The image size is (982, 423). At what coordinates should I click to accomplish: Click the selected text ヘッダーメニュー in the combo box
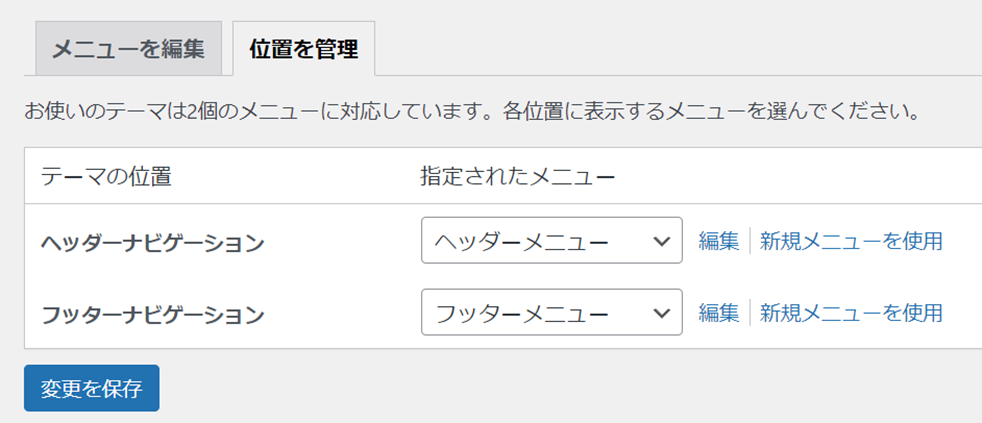(x=522, y=242)
